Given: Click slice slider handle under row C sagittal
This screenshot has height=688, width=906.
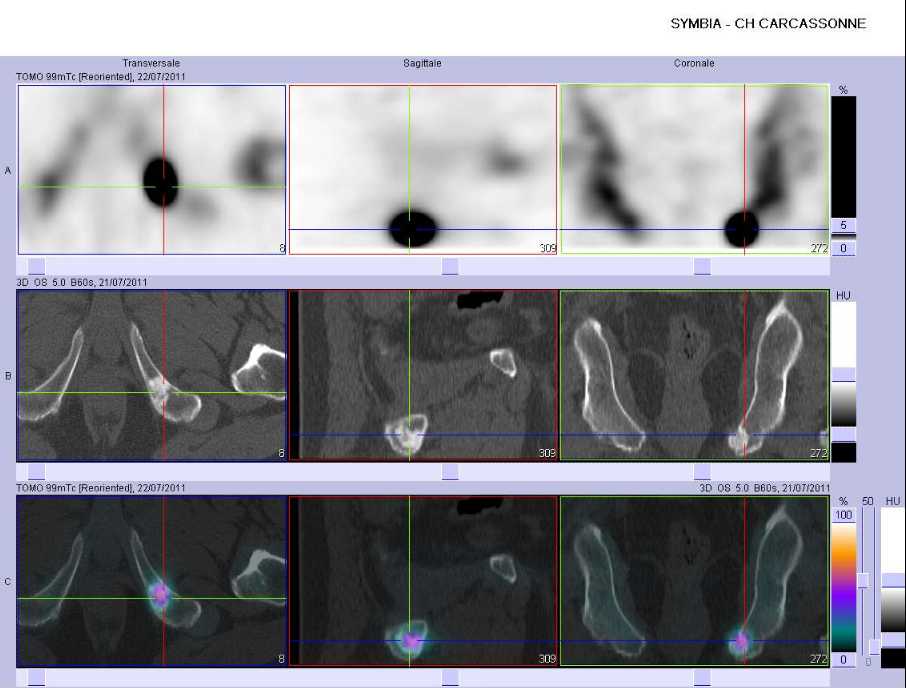Looking at the screenshot, I should pyautogui.click(x=450, y=678).
